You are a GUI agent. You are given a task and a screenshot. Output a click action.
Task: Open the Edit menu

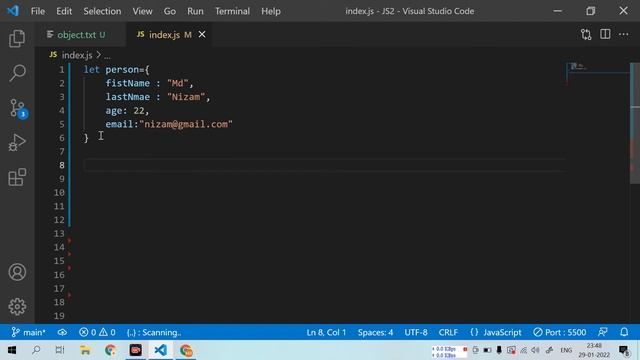(64, 11)
